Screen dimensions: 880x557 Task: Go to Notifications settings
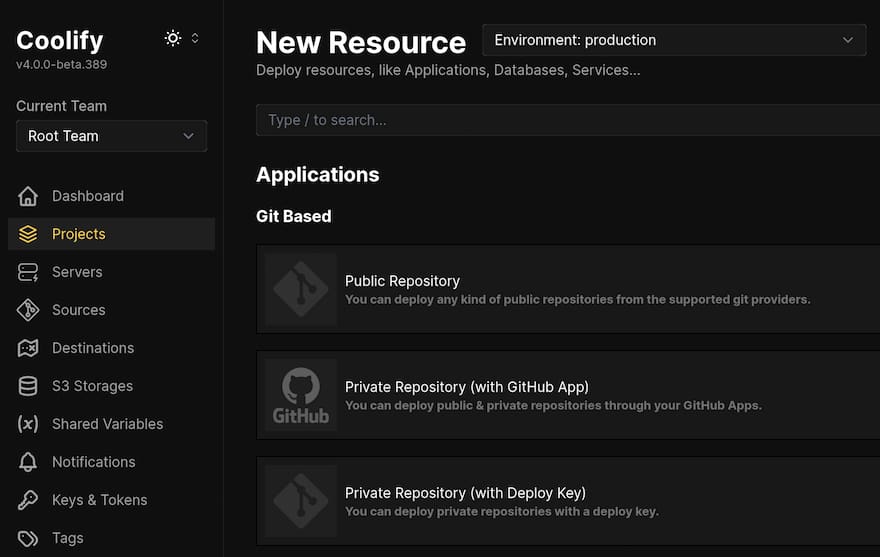[x=94, y=462]
